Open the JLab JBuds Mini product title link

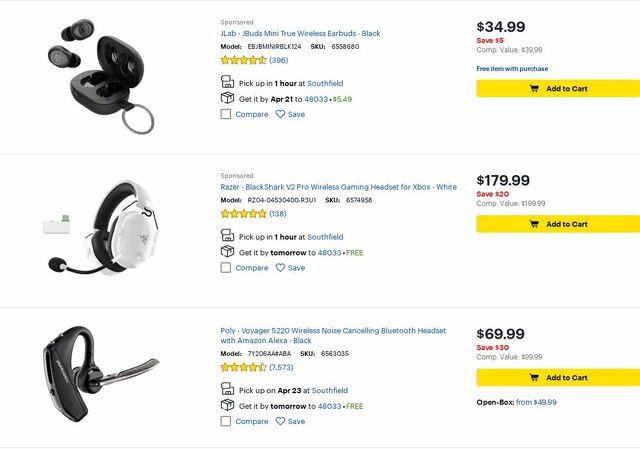(300, 33)
